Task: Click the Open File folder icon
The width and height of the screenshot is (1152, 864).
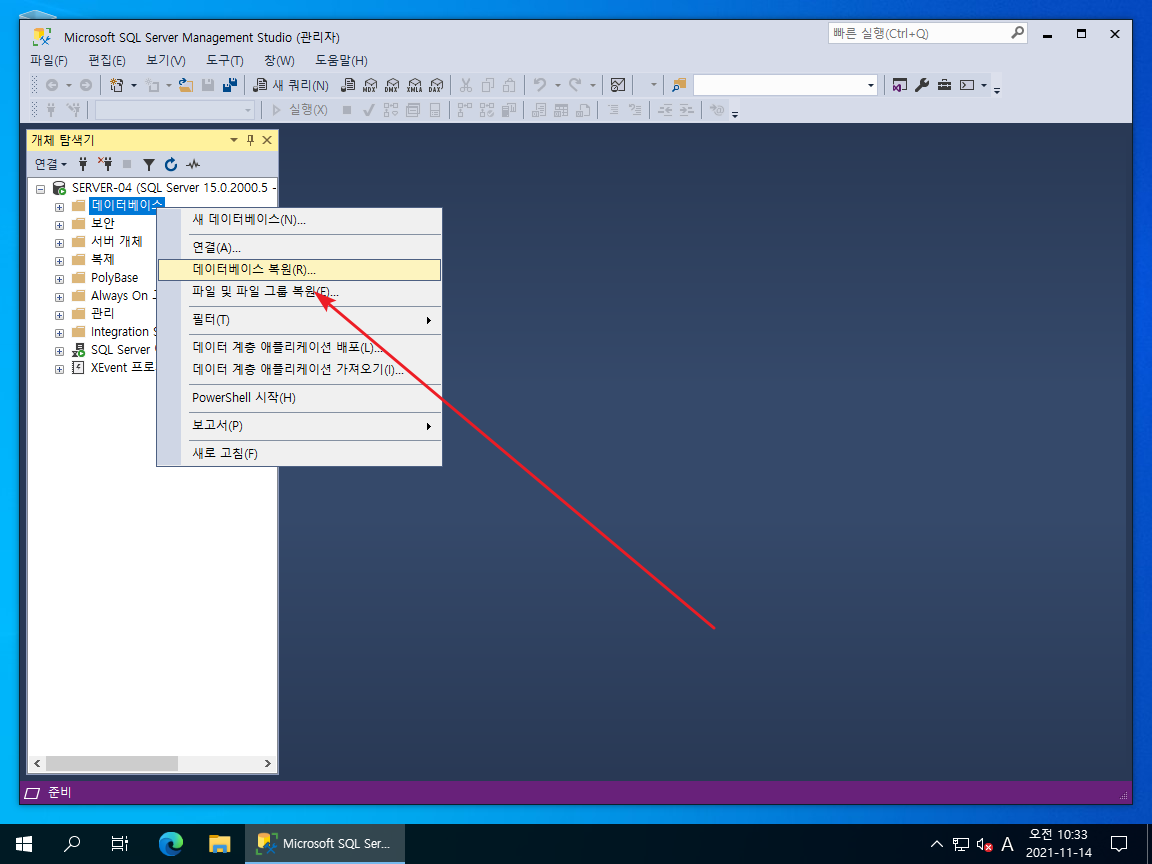Action: point(186,85)
